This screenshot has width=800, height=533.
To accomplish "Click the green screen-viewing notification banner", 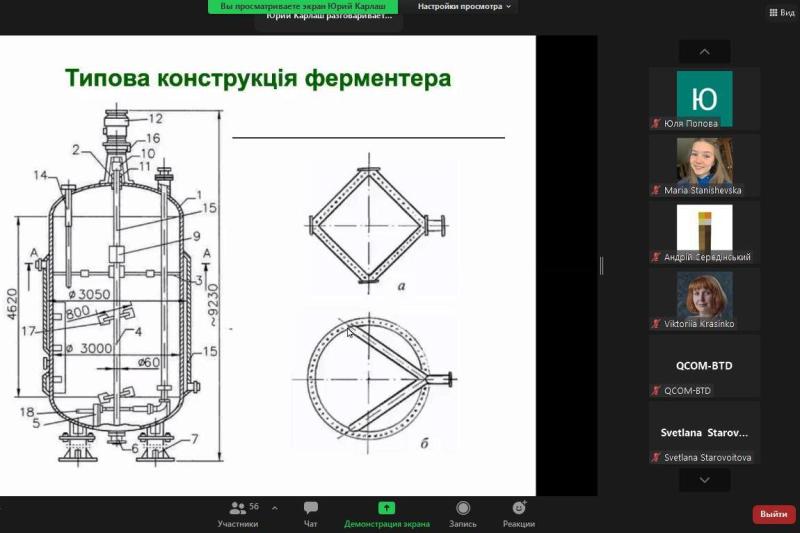I will pyautogui.click(x=303, y=7).
